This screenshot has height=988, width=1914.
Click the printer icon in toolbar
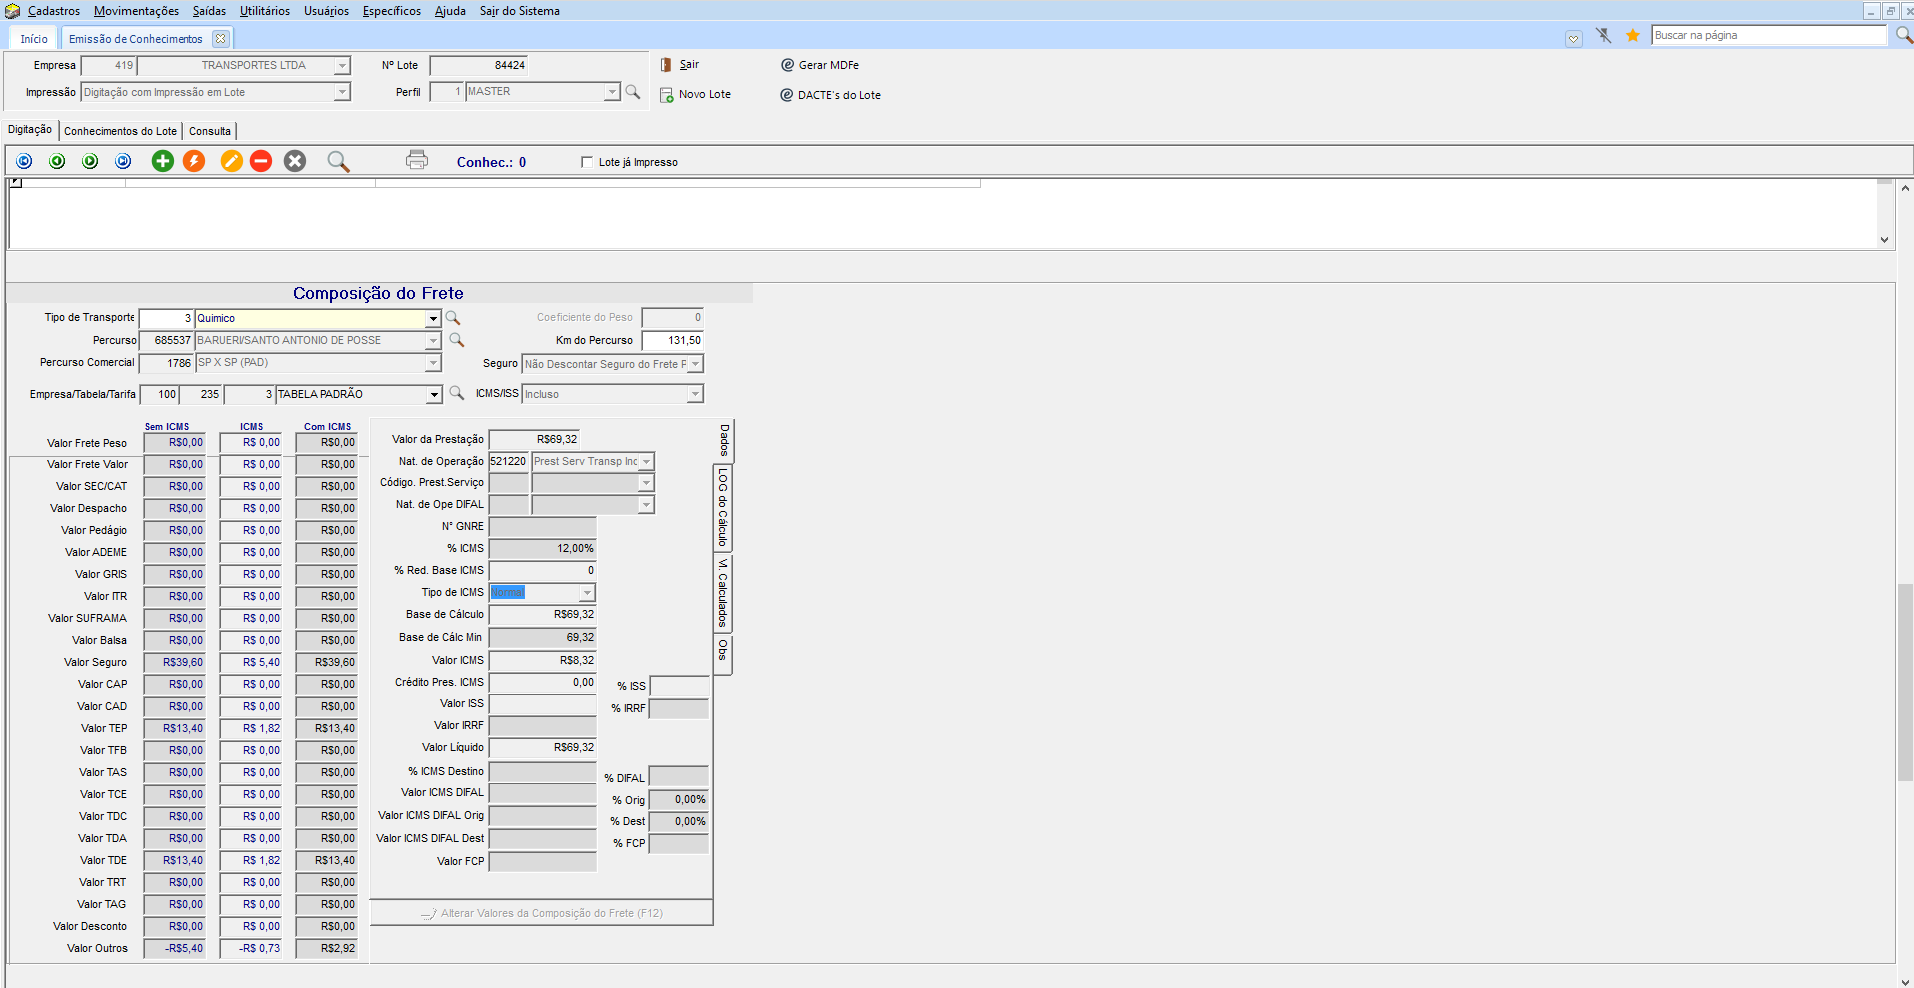417,160
